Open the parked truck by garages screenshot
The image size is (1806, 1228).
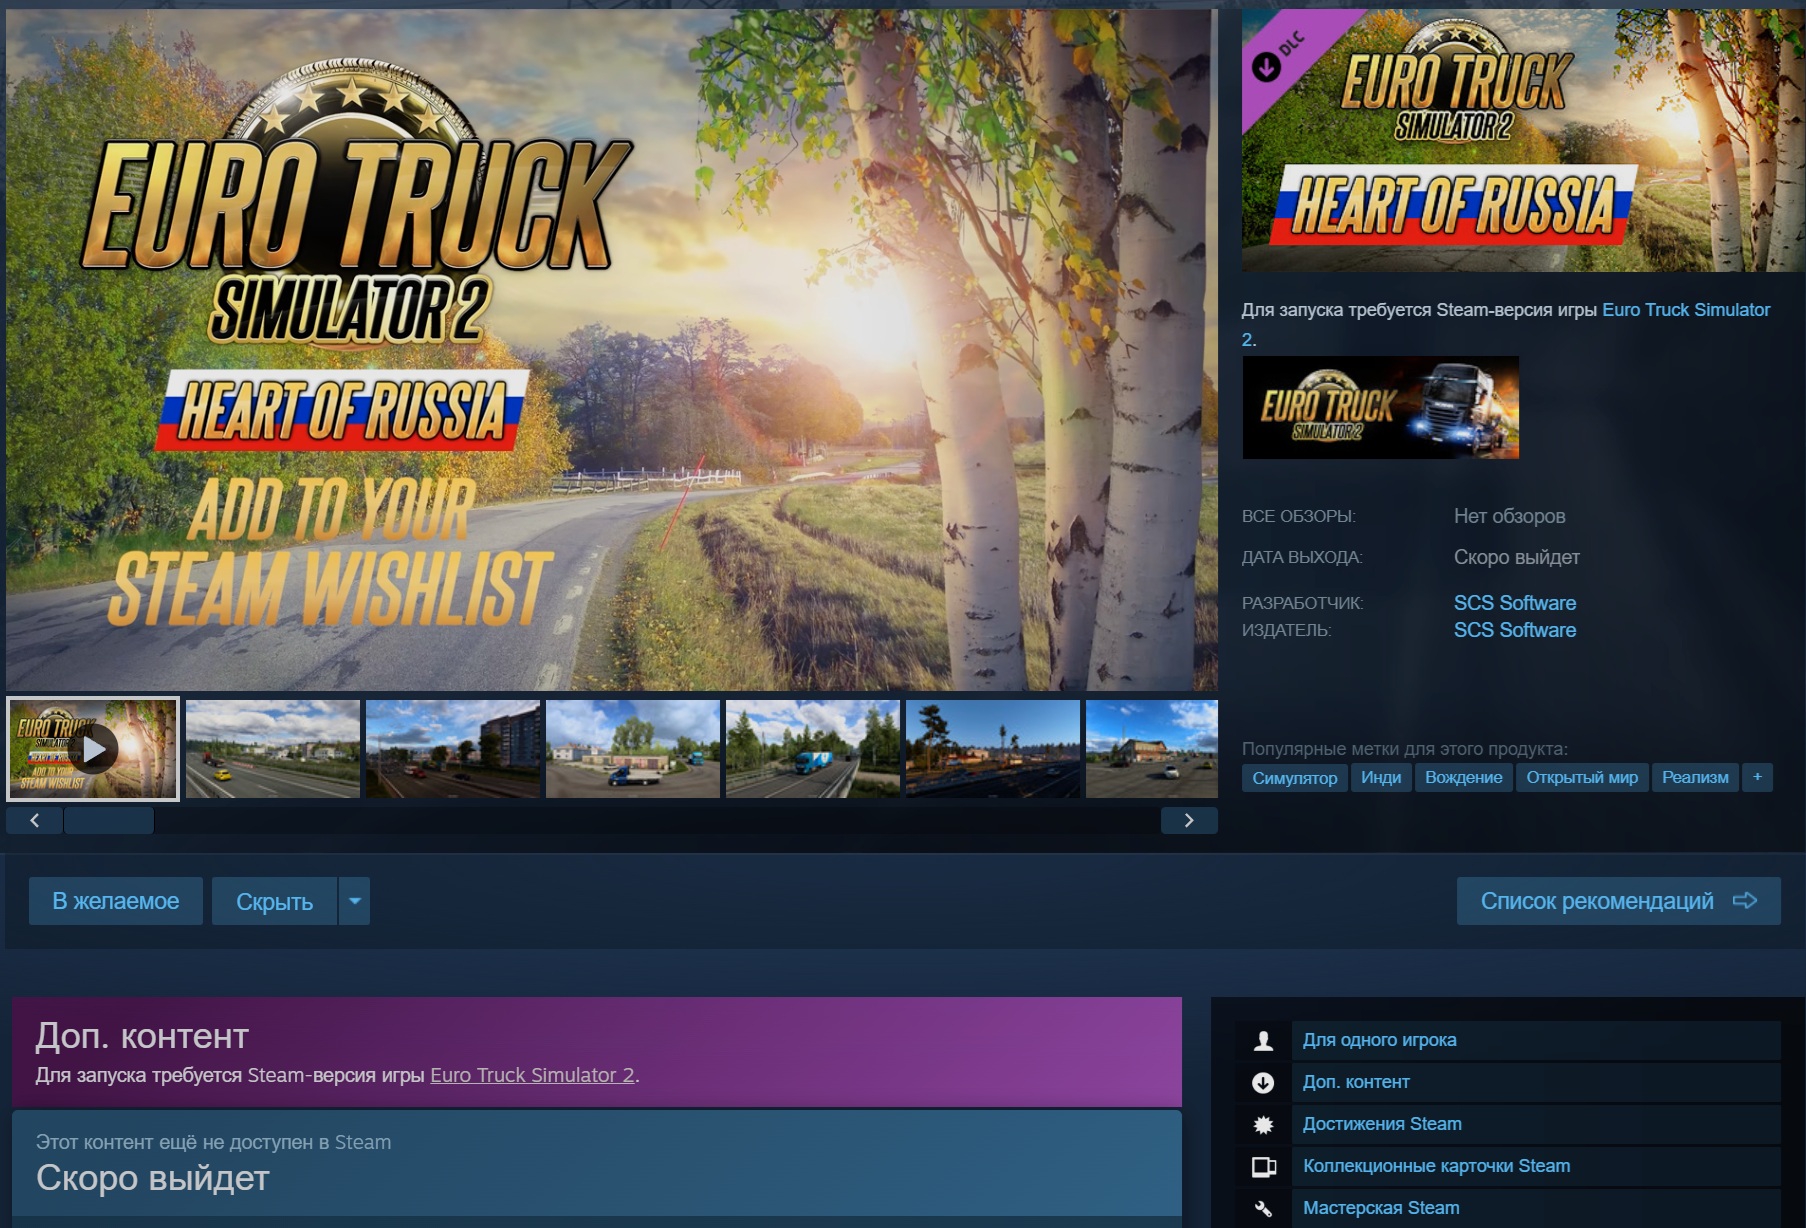[x=633, y=749]
